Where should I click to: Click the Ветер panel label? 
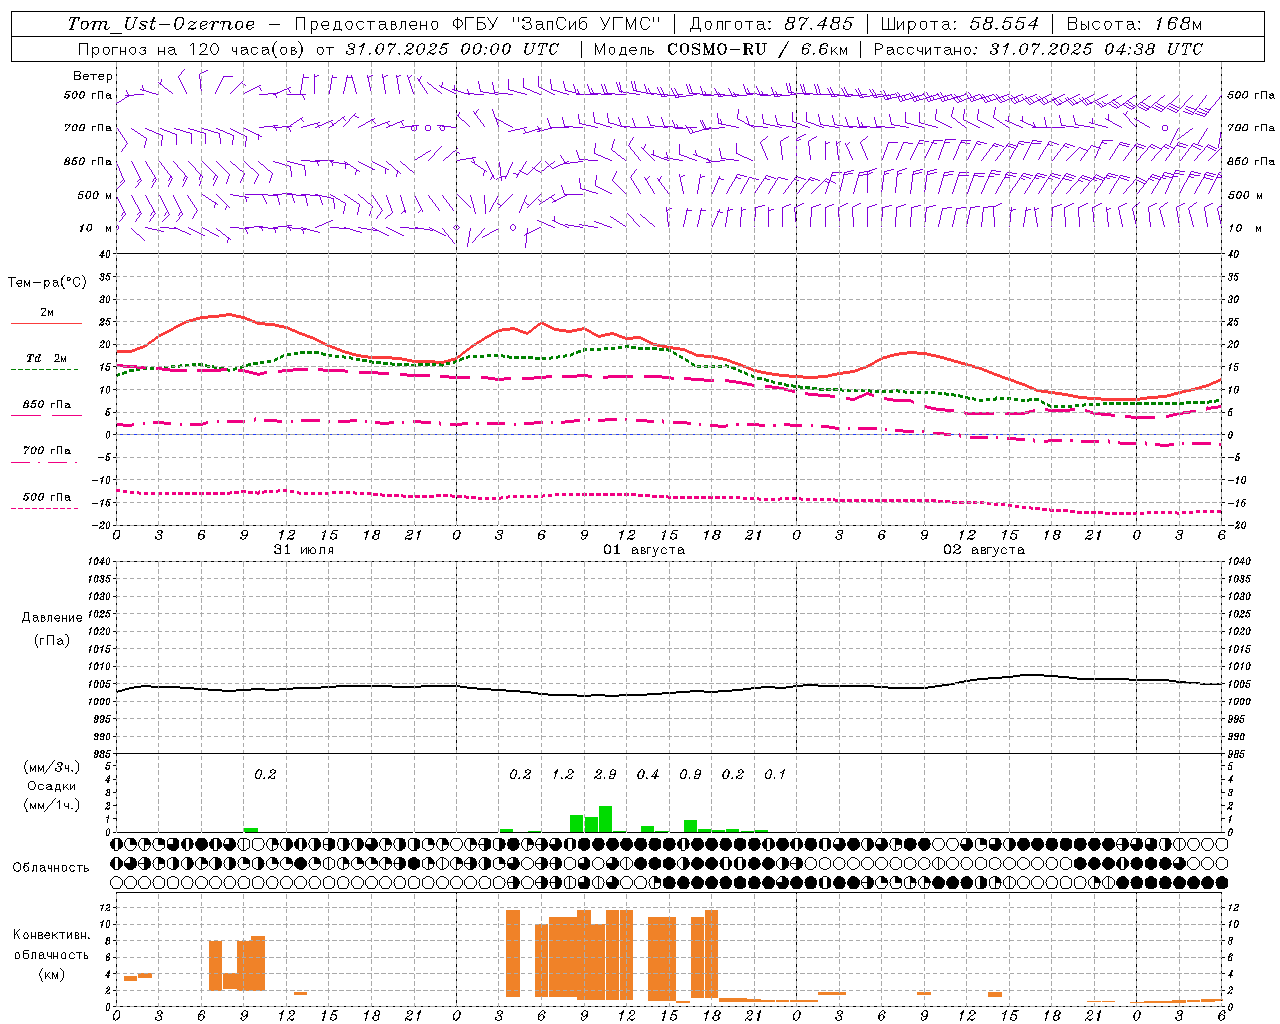(92, 76)
